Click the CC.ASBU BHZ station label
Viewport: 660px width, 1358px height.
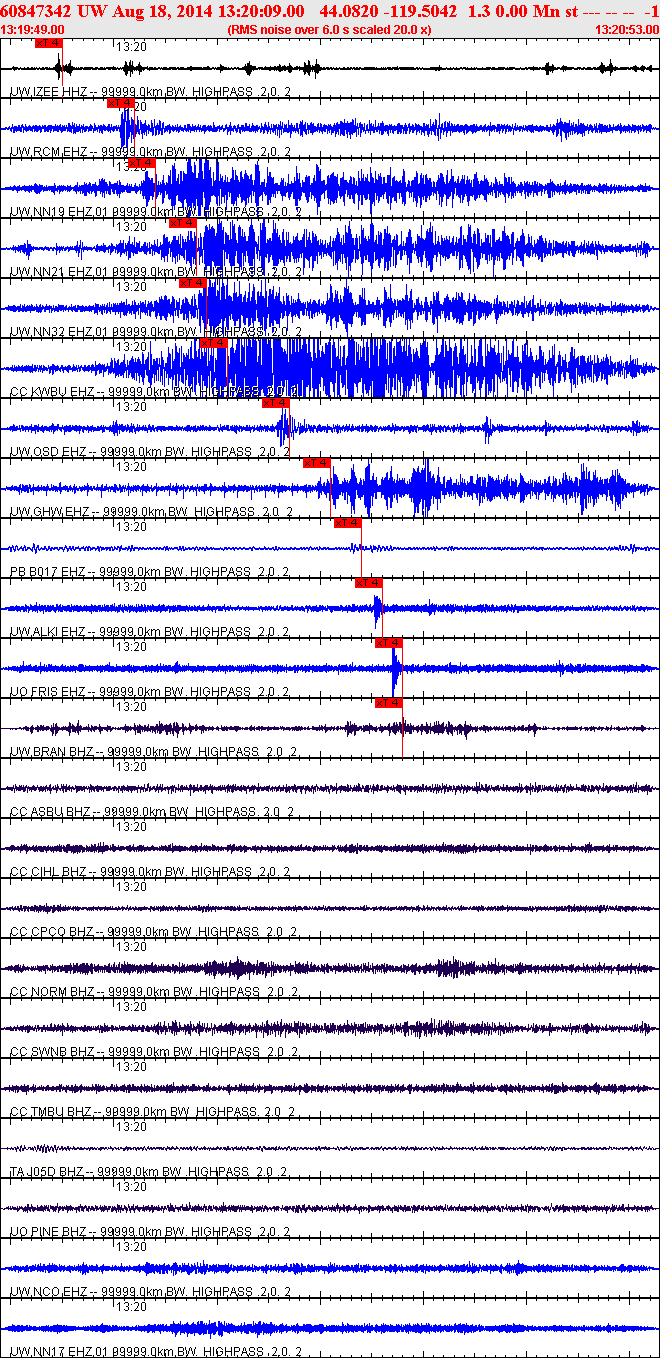[52, 811]
